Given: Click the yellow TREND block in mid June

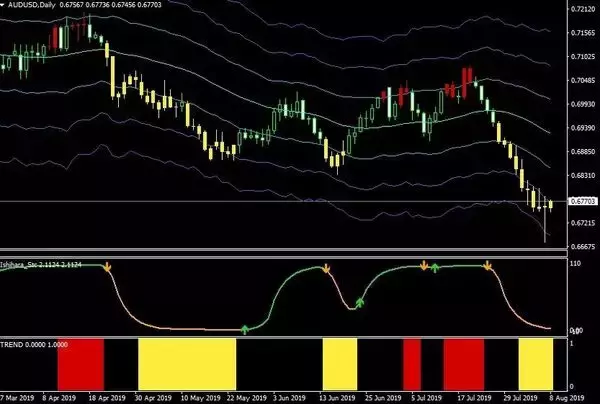Looking at the screenshot, I should point(339,363).
